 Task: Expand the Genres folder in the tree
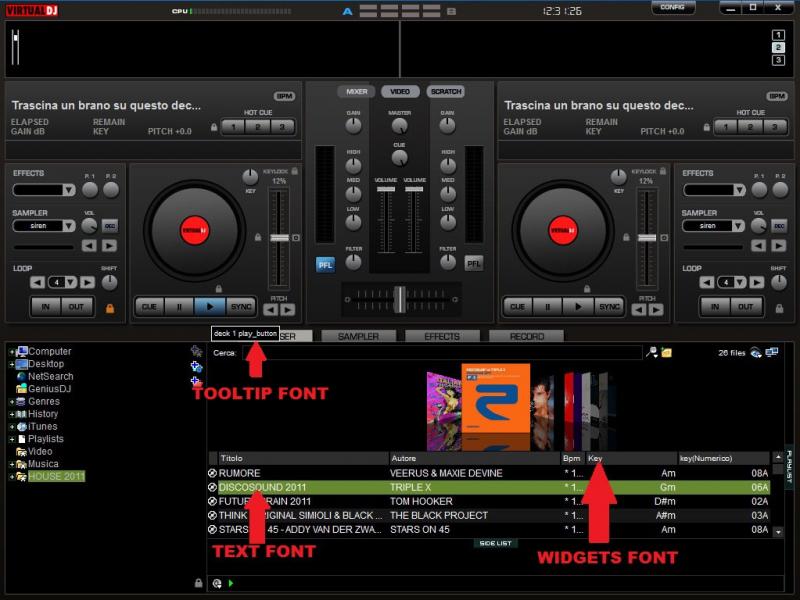(x=11, y=402)
